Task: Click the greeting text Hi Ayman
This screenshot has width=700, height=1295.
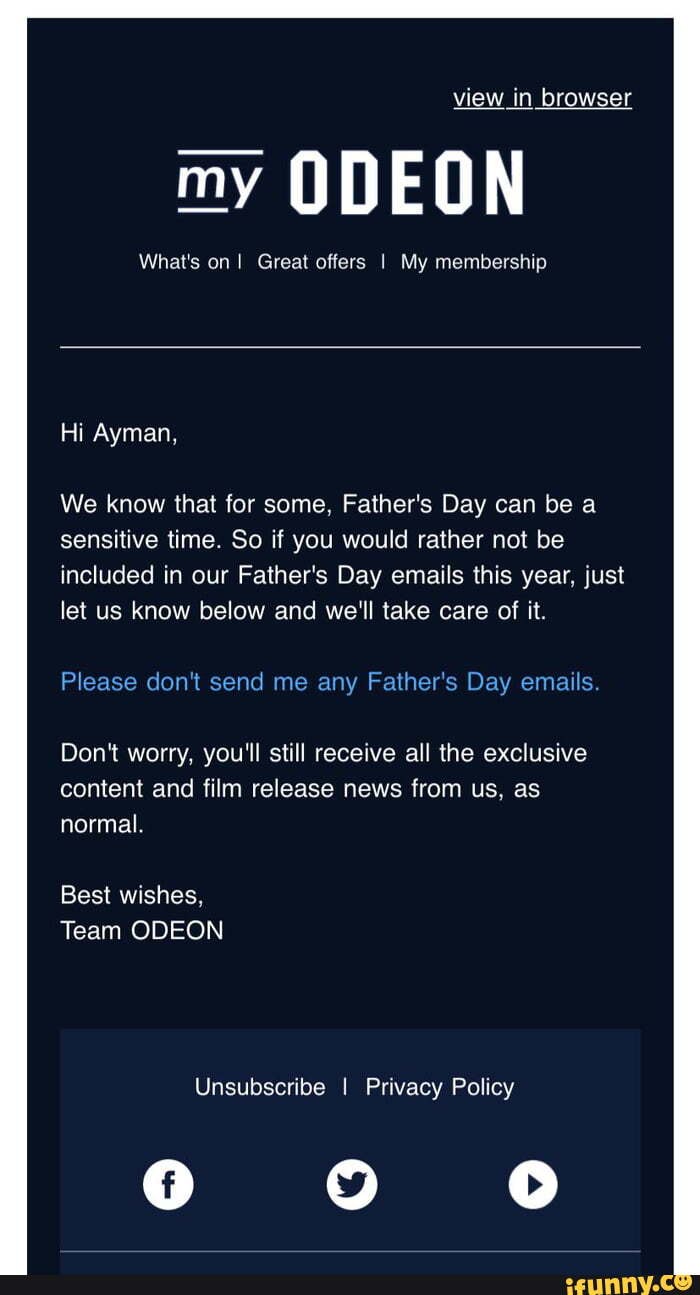Action: pyautogui.click(x=117, y=432)
